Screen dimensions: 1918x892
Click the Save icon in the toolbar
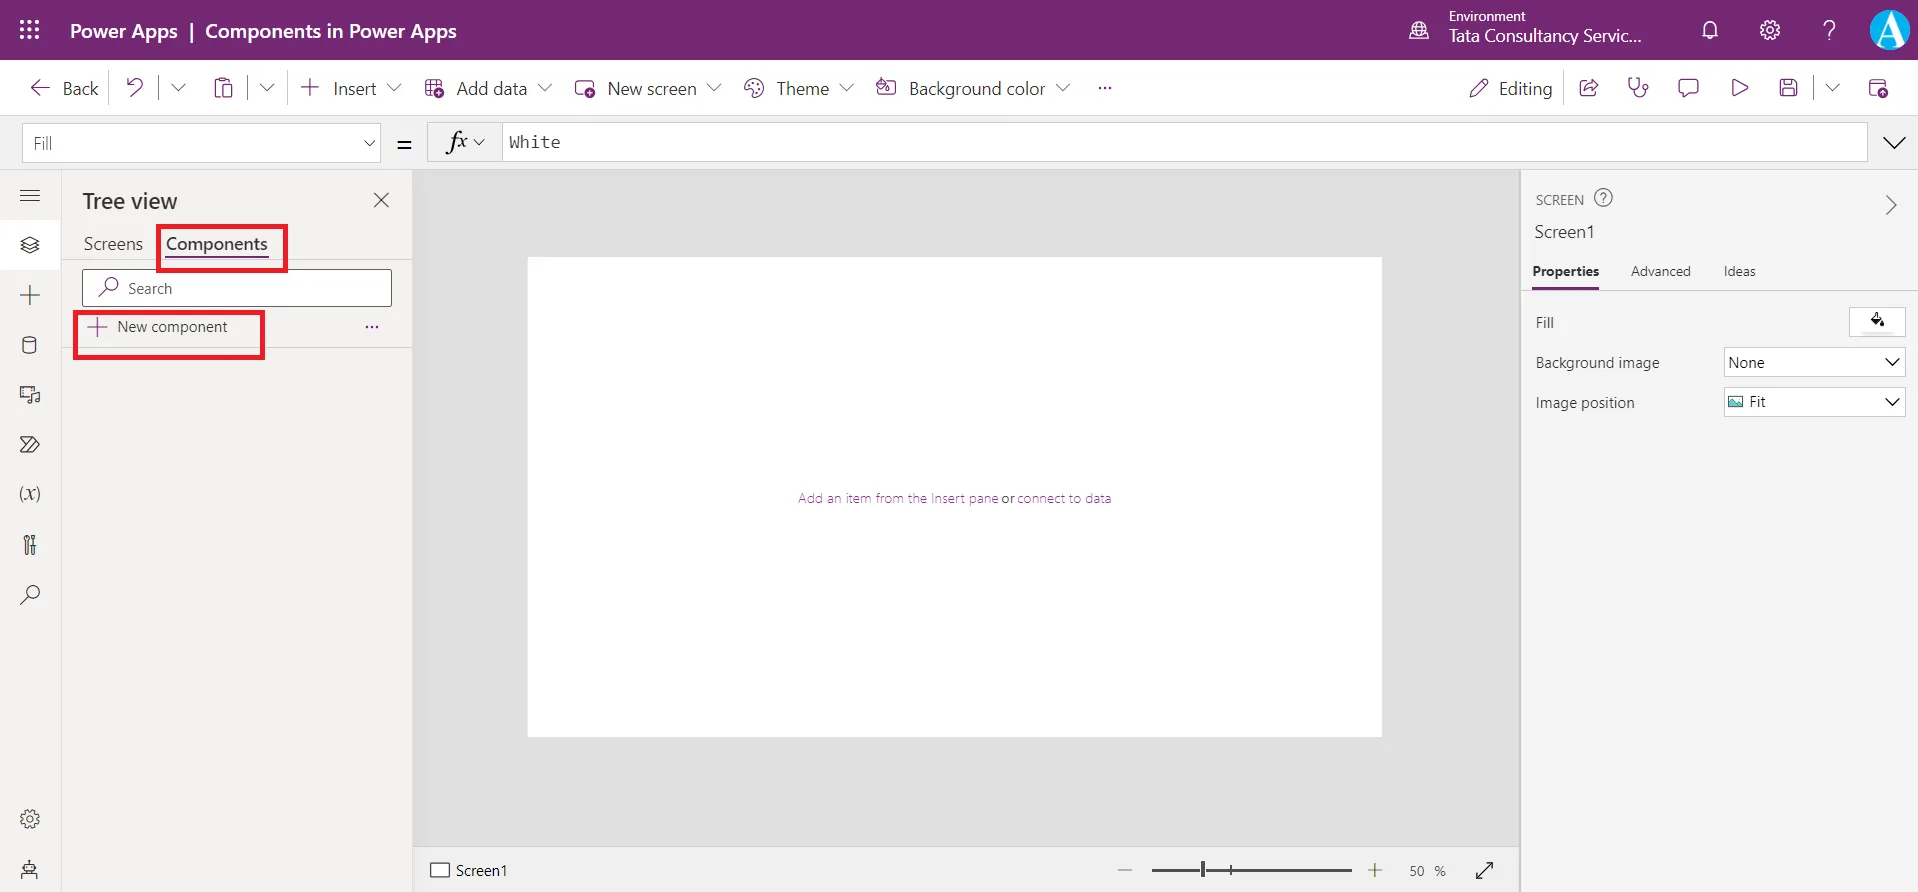[1789, 88]
